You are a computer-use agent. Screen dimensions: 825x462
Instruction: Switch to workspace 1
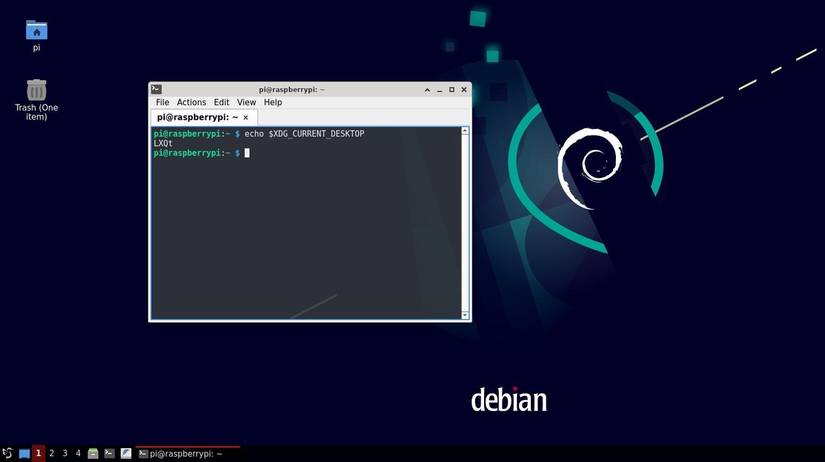coord(38,453)
